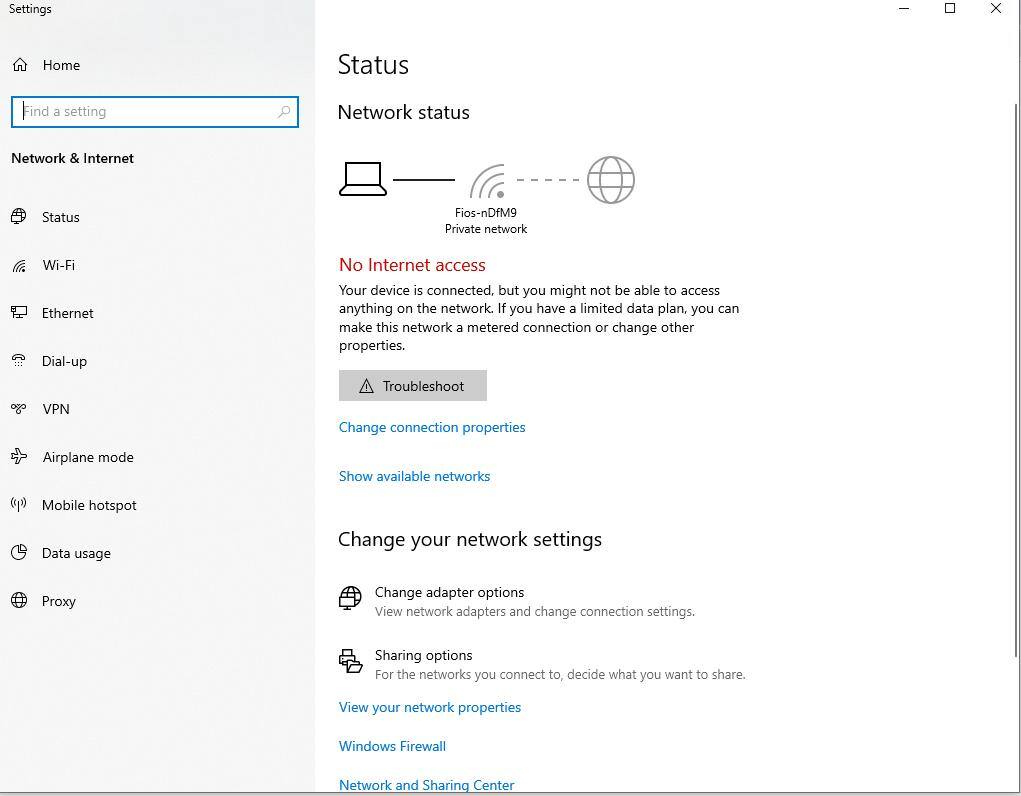Select Change adapter options
Image resolution: width=1021 pixels, height=796 pixels.
449,592
